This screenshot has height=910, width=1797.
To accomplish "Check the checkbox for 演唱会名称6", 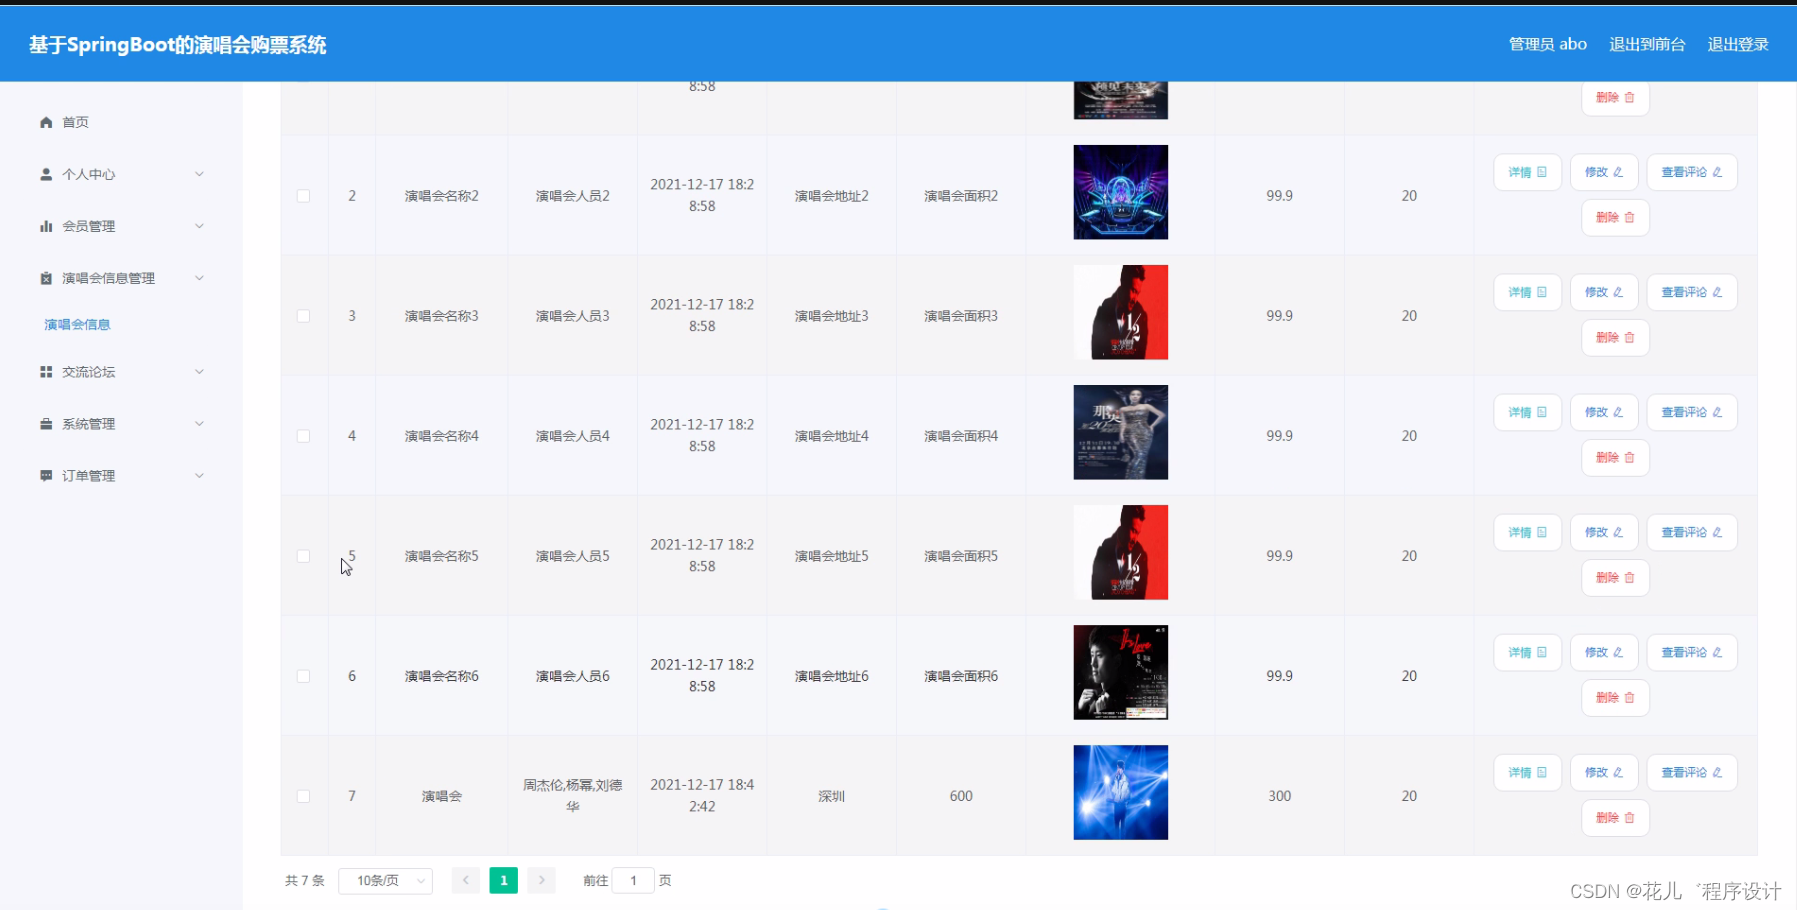I will click(304, 675).
